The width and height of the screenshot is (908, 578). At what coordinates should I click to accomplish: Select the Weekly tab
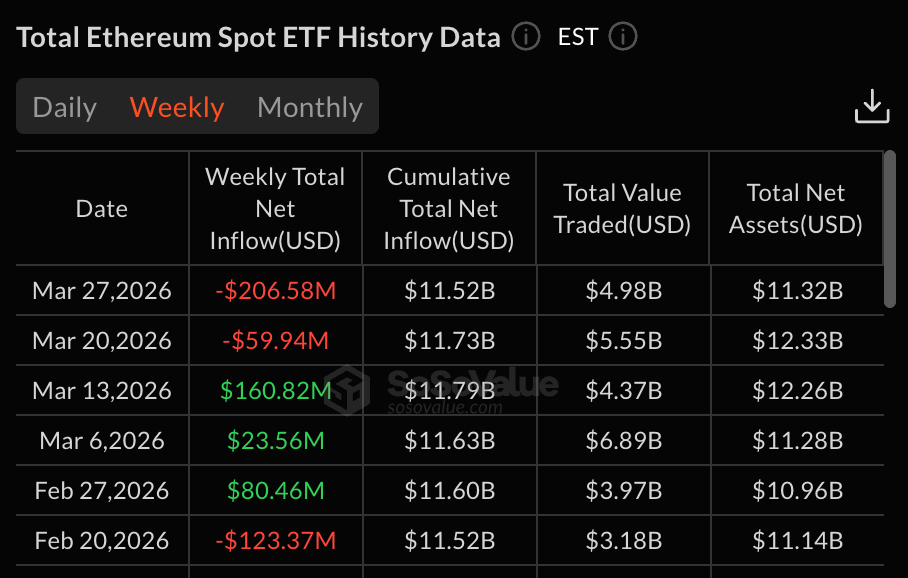[177, 107]
